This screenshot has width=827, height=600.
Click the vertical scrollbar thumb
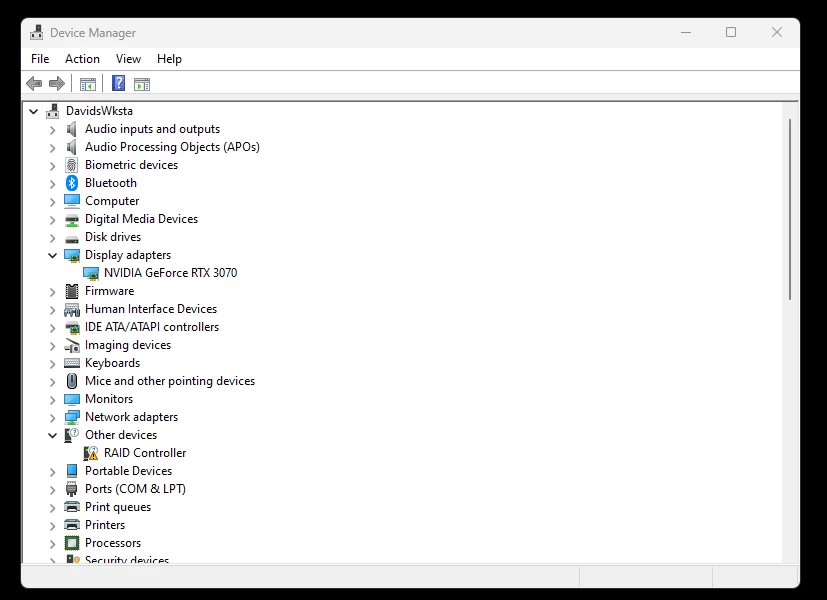pyautogui.click(x=790, y=209)
